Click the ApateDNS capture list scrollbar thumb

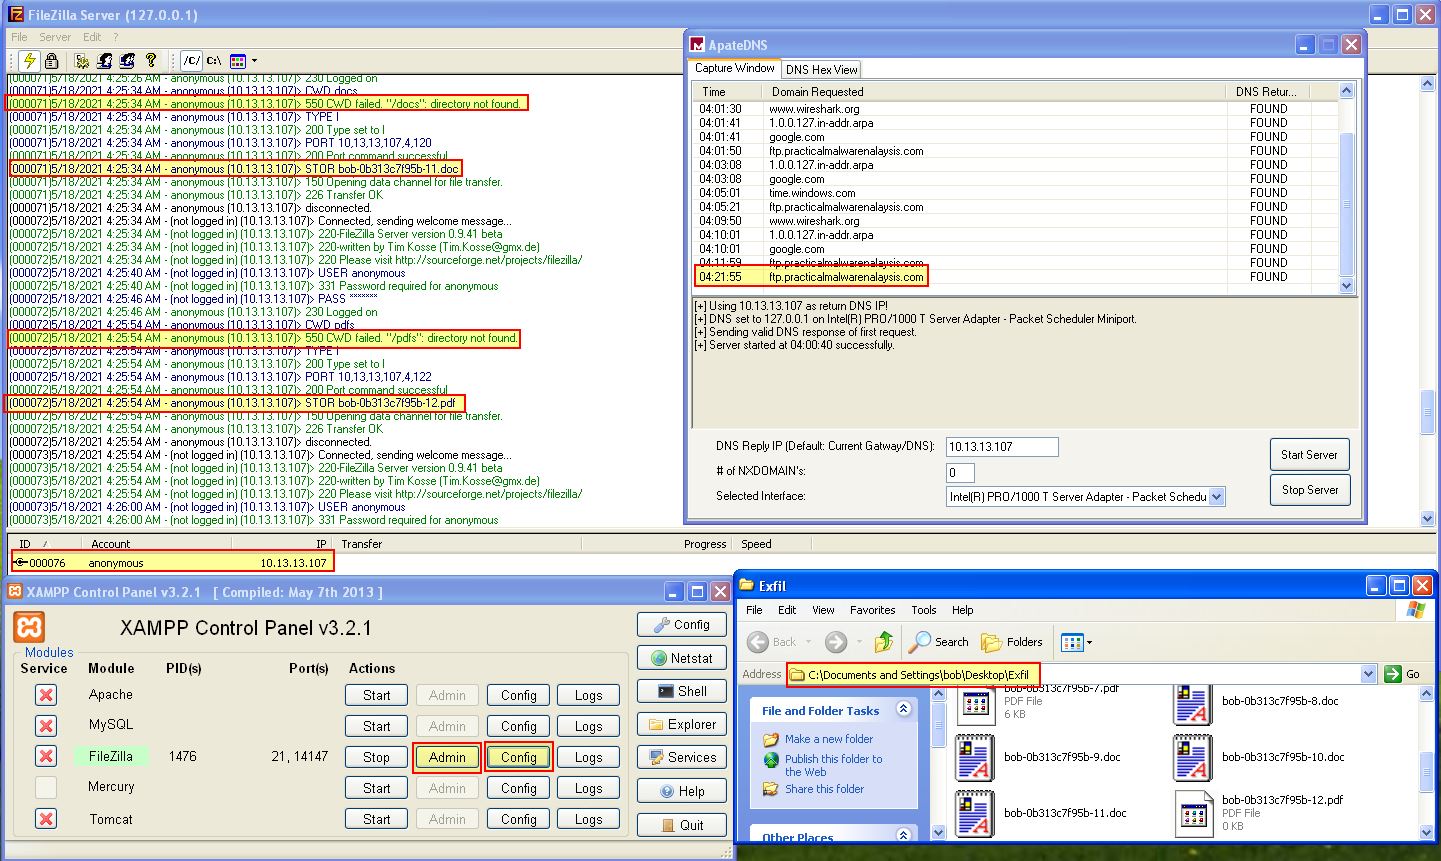point(1346,204)
